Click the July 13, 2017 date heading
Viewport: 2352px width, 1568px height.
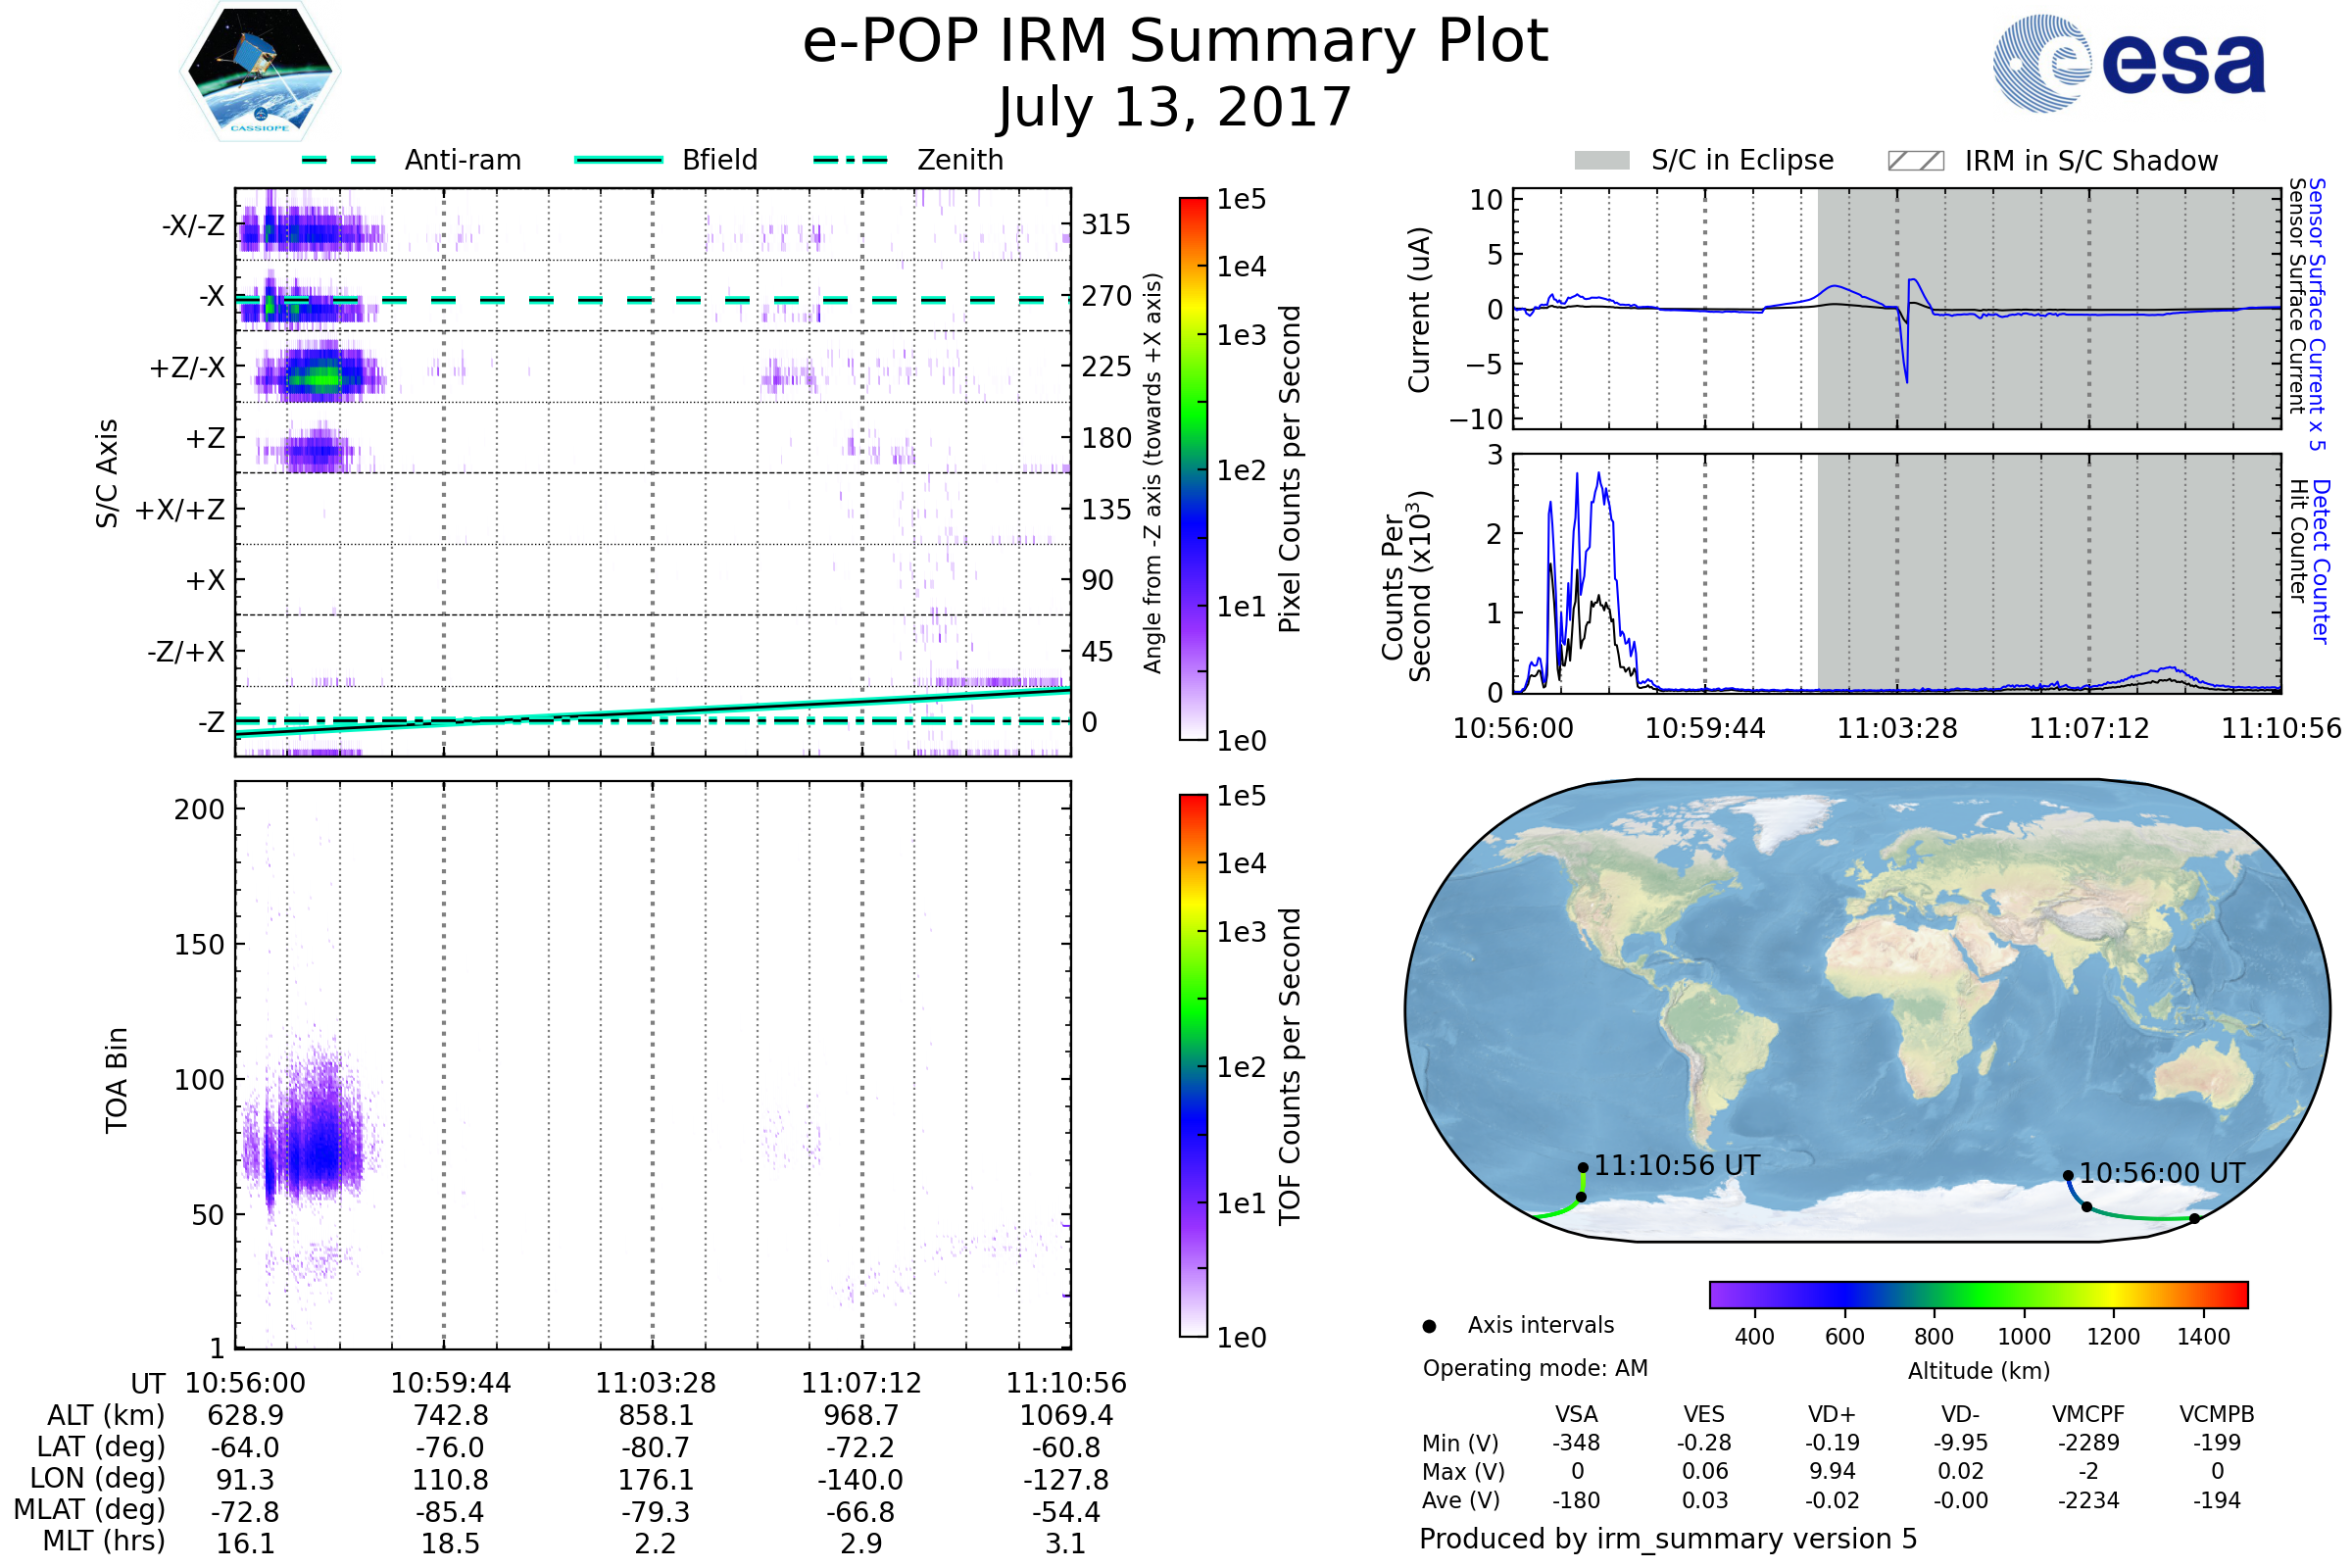(x=1175, y=108)
